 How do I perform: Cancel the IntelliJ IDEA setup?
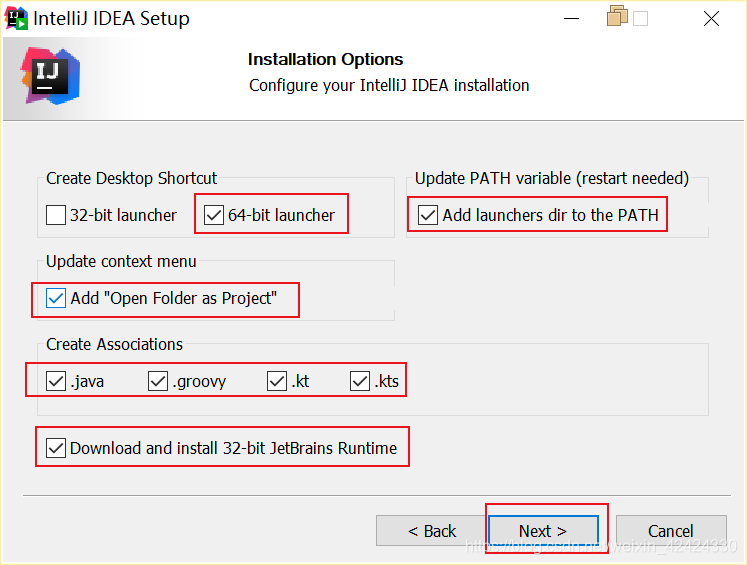pos(671,530)
